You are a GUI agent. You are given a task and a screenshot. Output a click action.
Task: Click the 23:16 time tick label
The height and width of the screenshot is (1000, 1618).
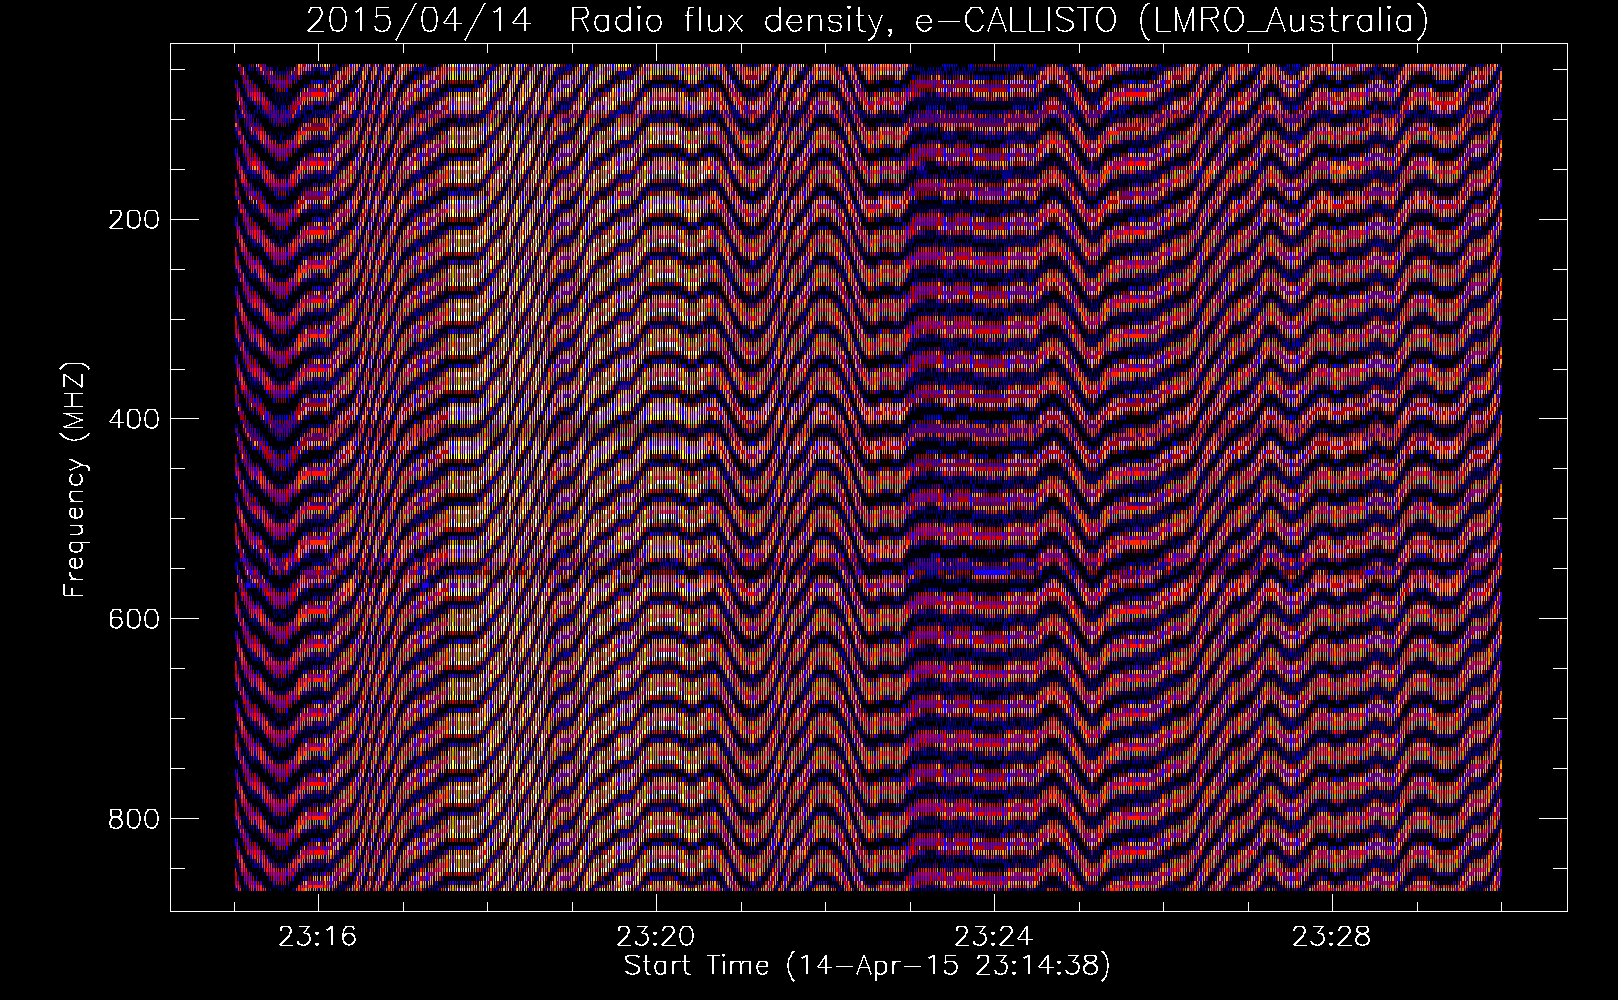click(319, 937)
